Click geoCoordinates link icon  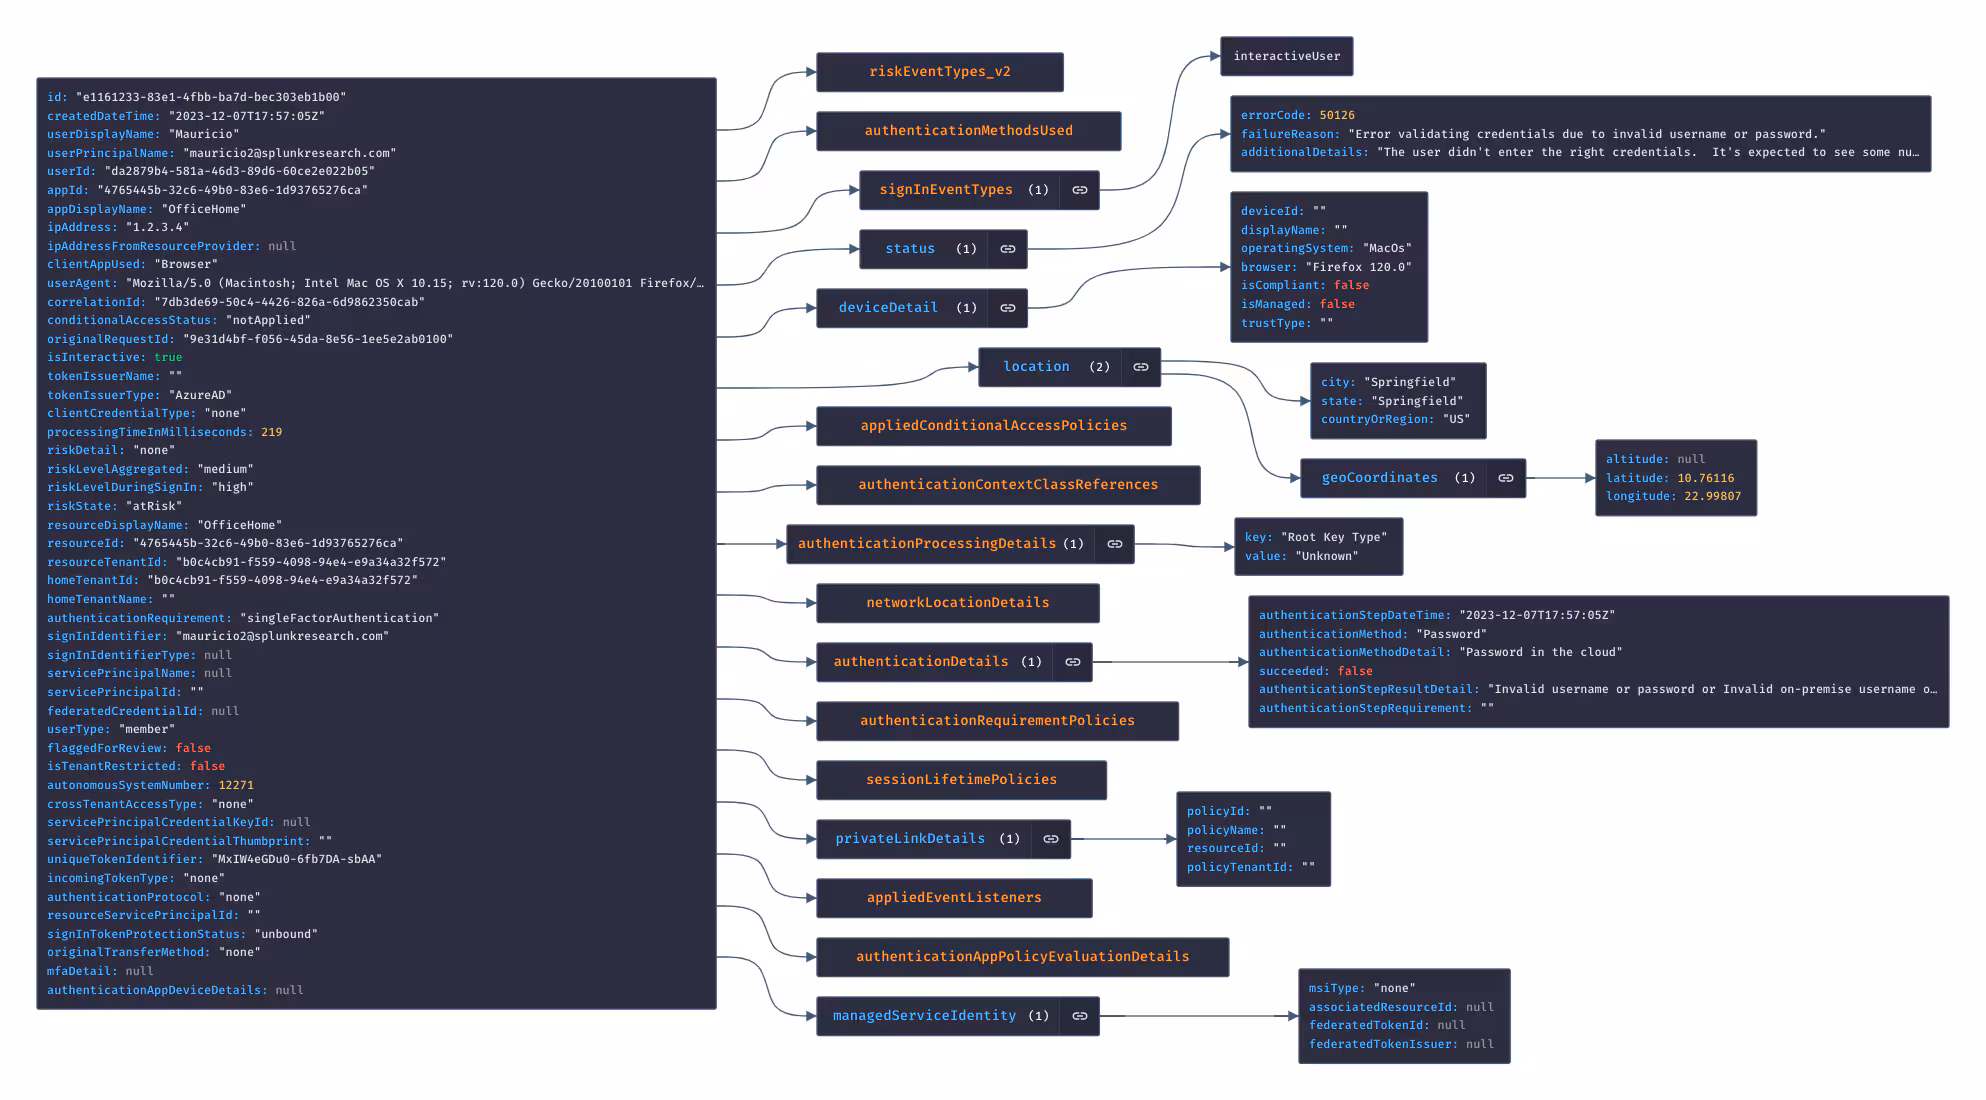click(1505, 478)
